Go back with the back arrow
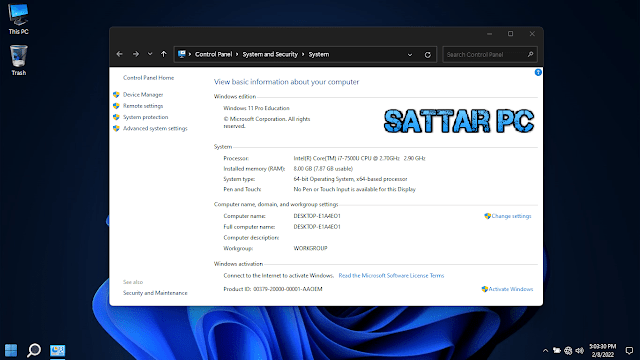 119,54
